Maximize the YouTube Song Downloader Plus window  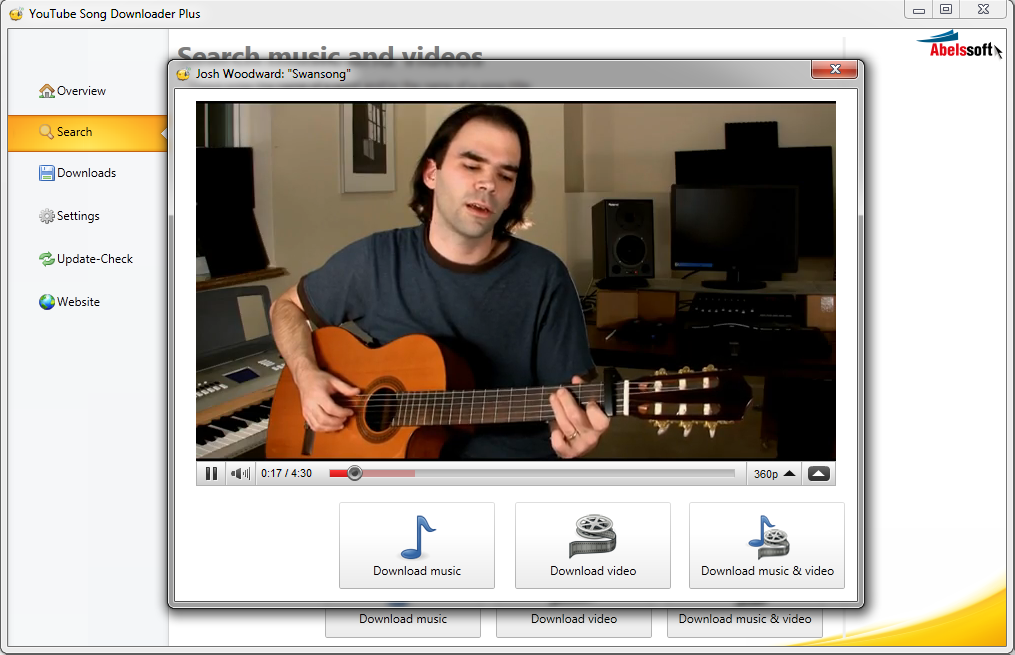[x=946, y=10]
